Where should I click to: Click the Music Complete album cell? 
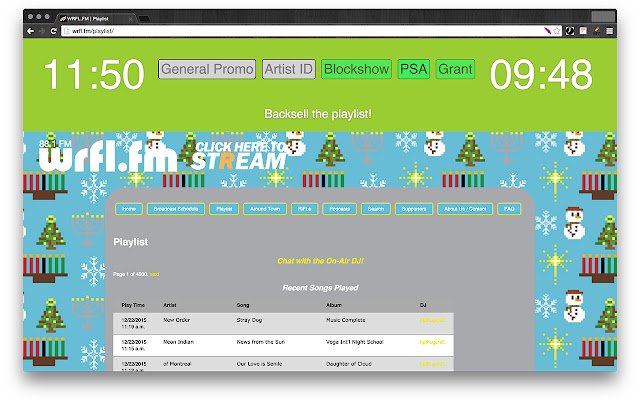[x=346, y=320]
